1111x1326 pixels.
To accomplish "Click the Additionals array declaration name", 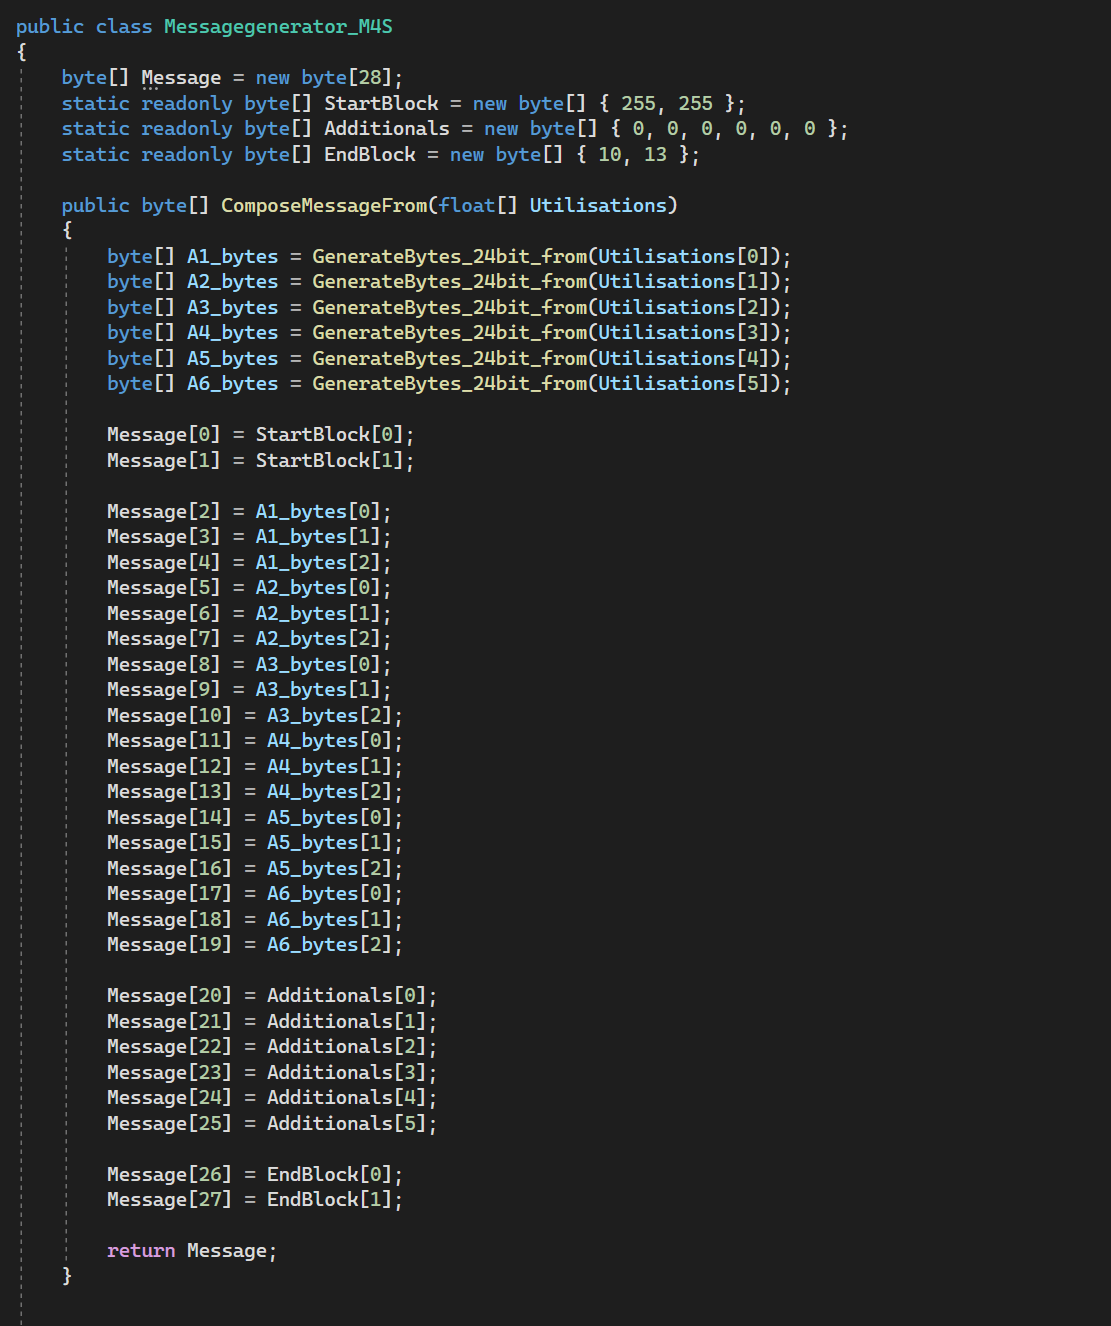I will point(387,129).
